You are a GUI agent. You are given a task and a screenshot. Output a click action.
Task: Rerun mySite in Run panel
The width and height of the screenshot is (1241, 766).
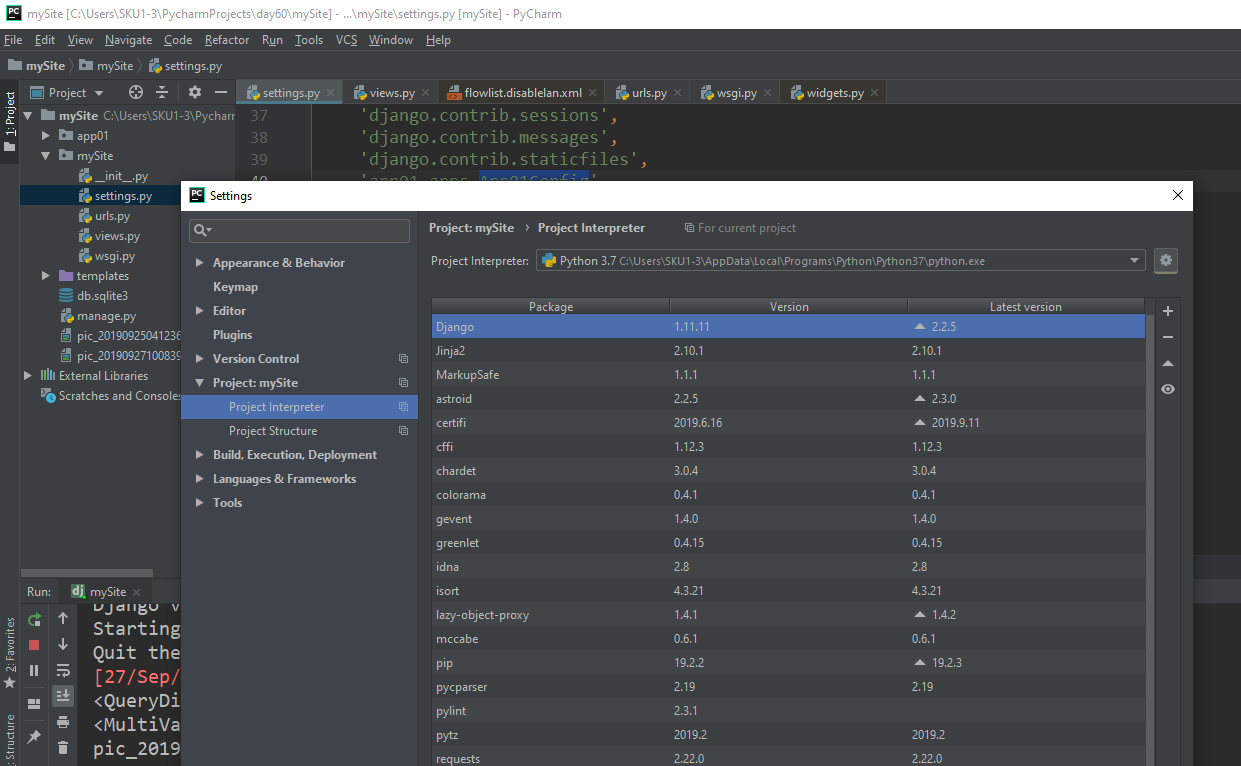34,619
